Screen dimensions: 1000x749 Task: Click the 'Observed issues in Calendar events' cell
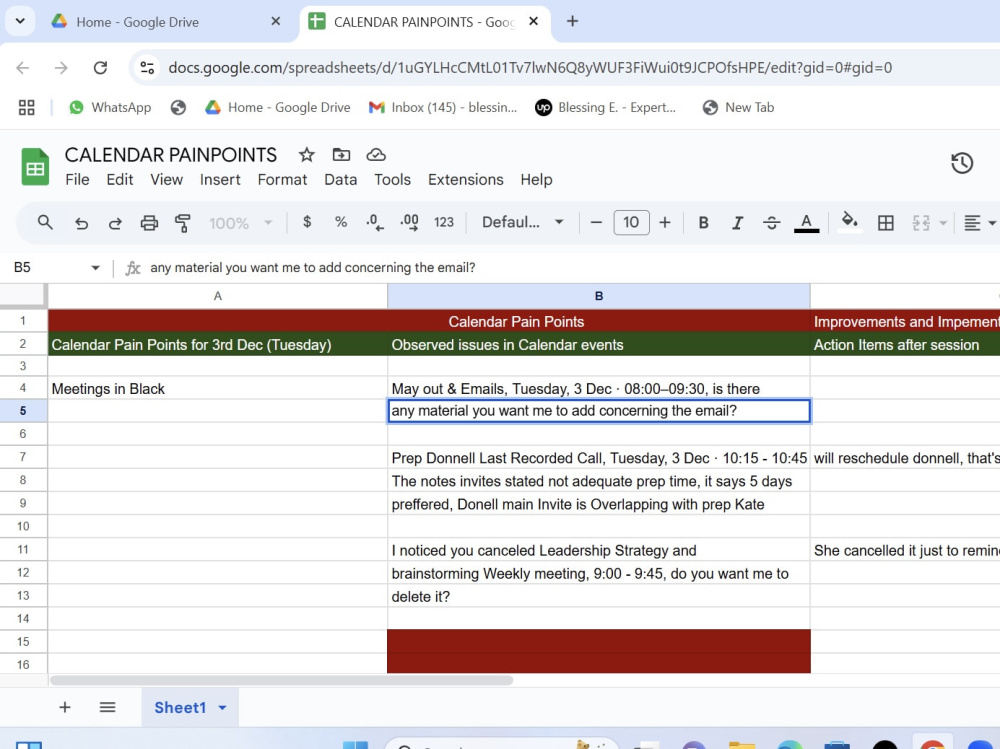coord(599,345)
